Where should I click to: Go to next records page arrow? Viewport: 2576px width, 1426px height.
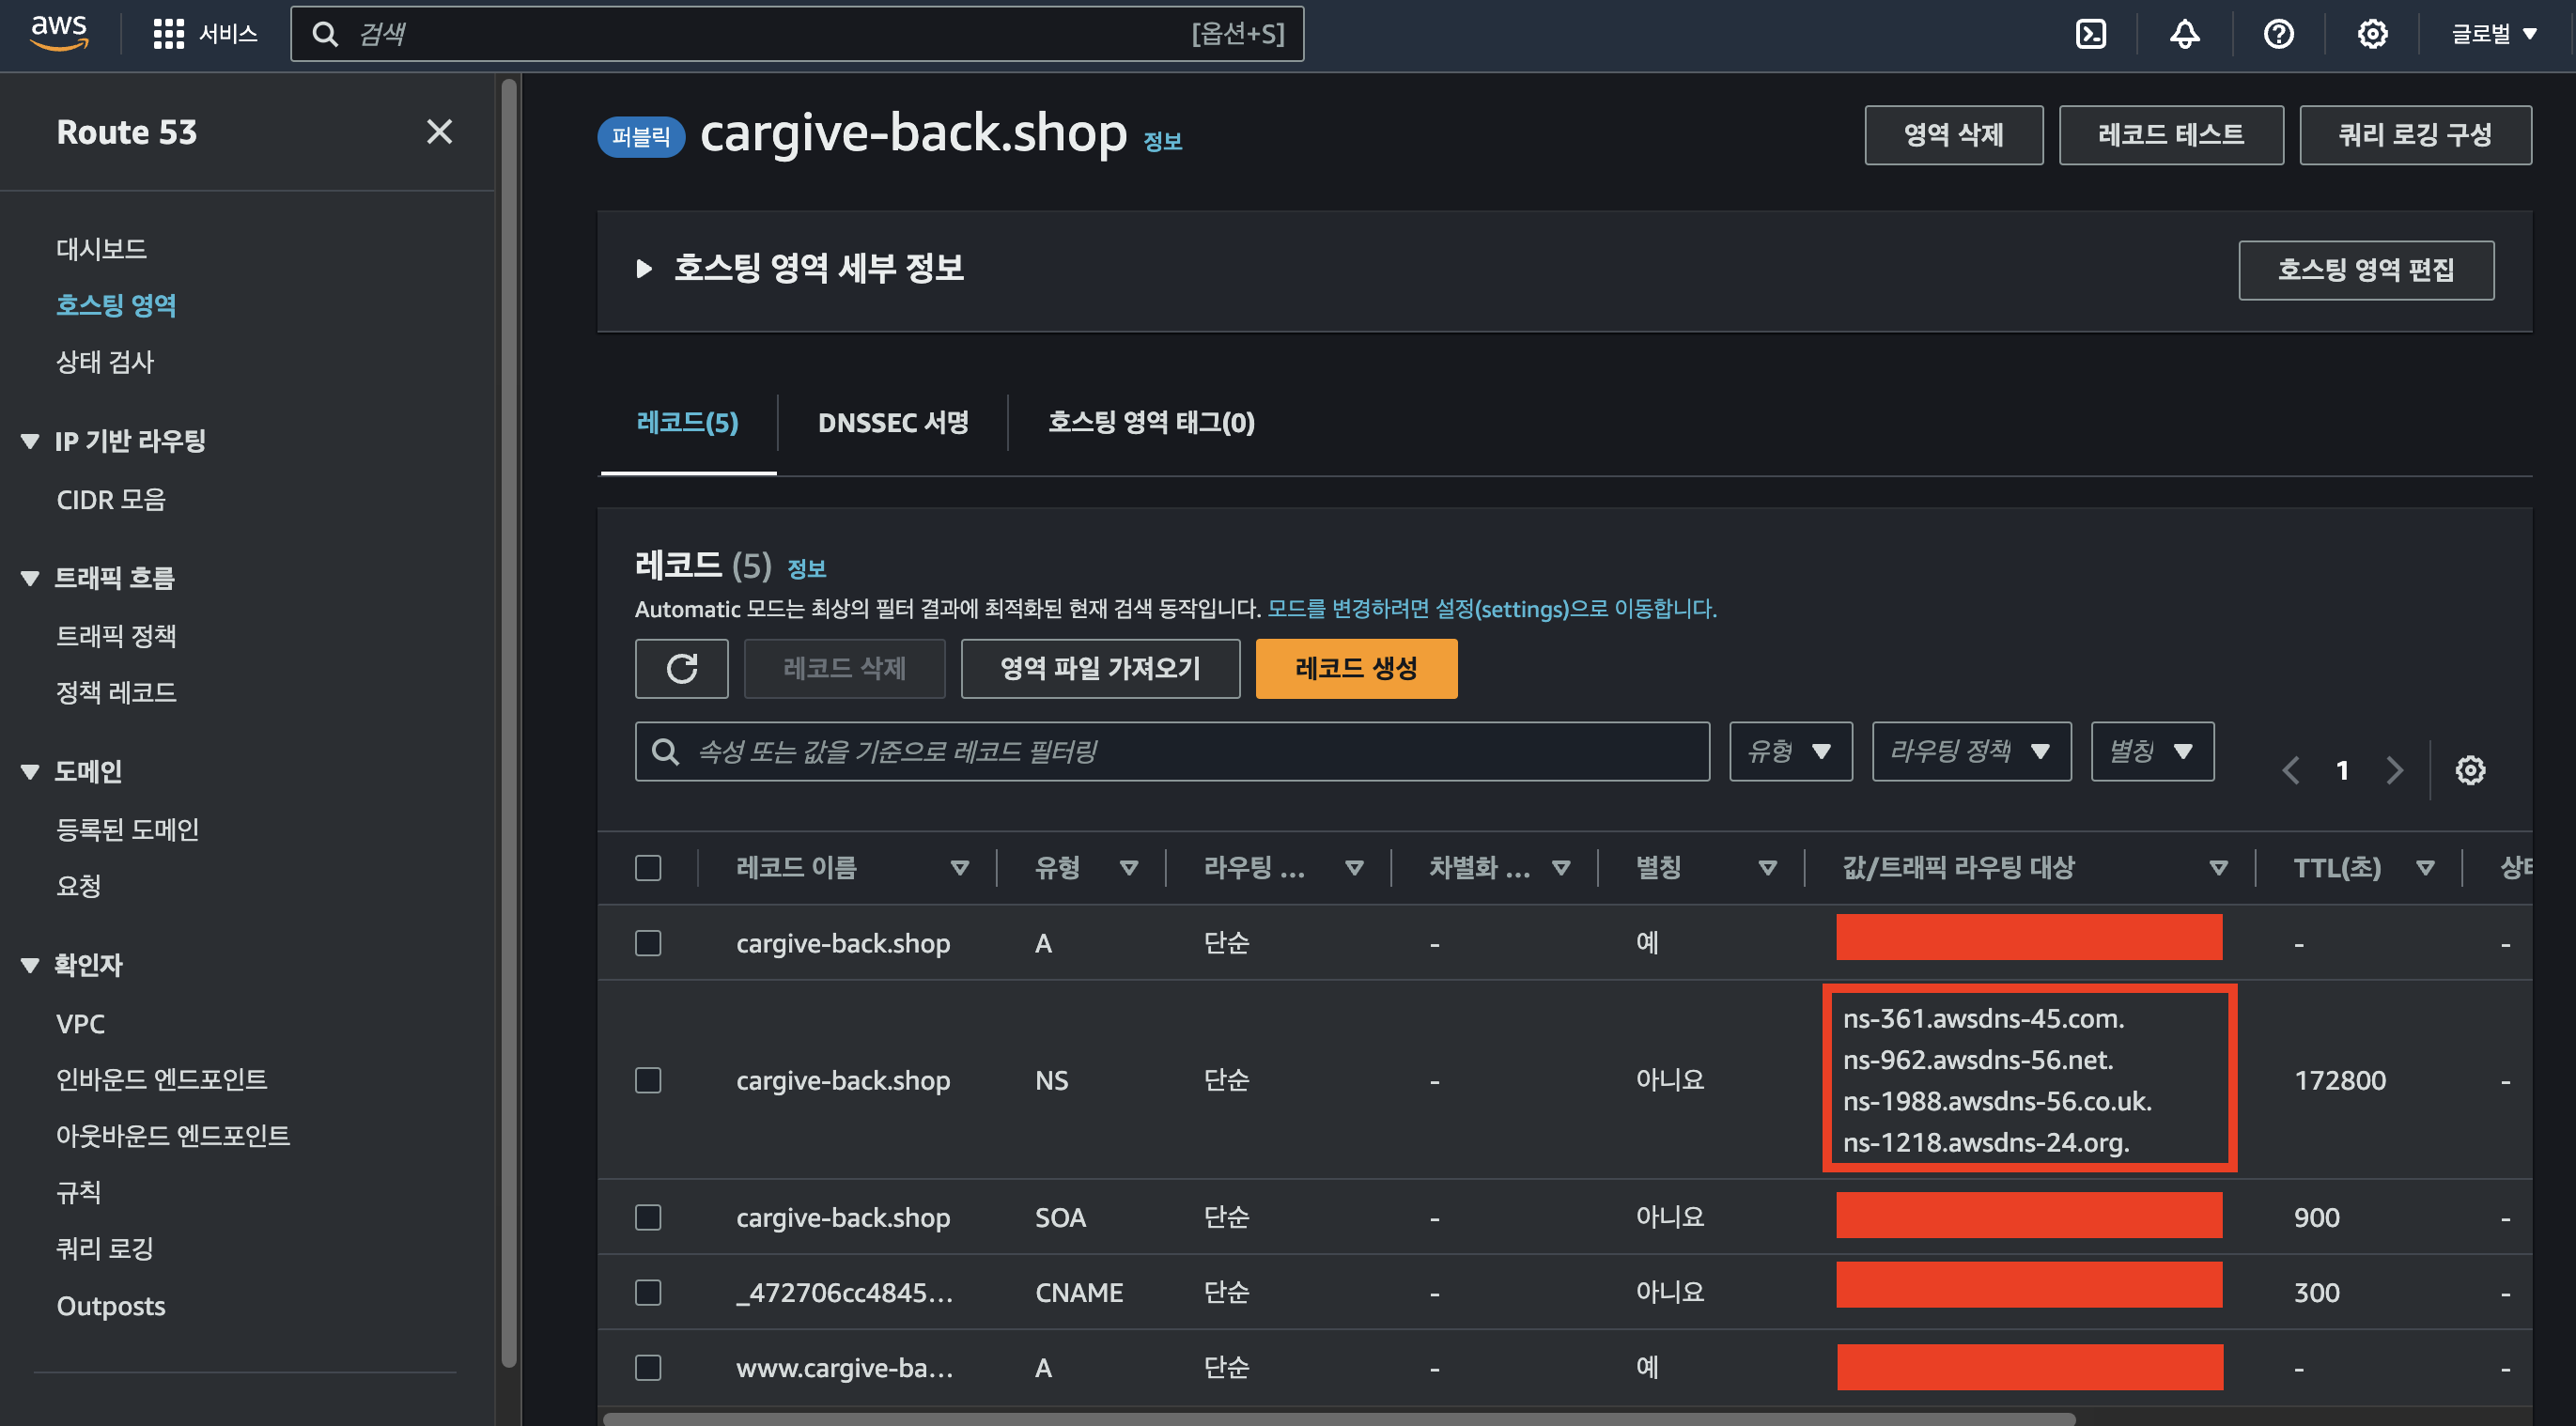coord(2394,770)
